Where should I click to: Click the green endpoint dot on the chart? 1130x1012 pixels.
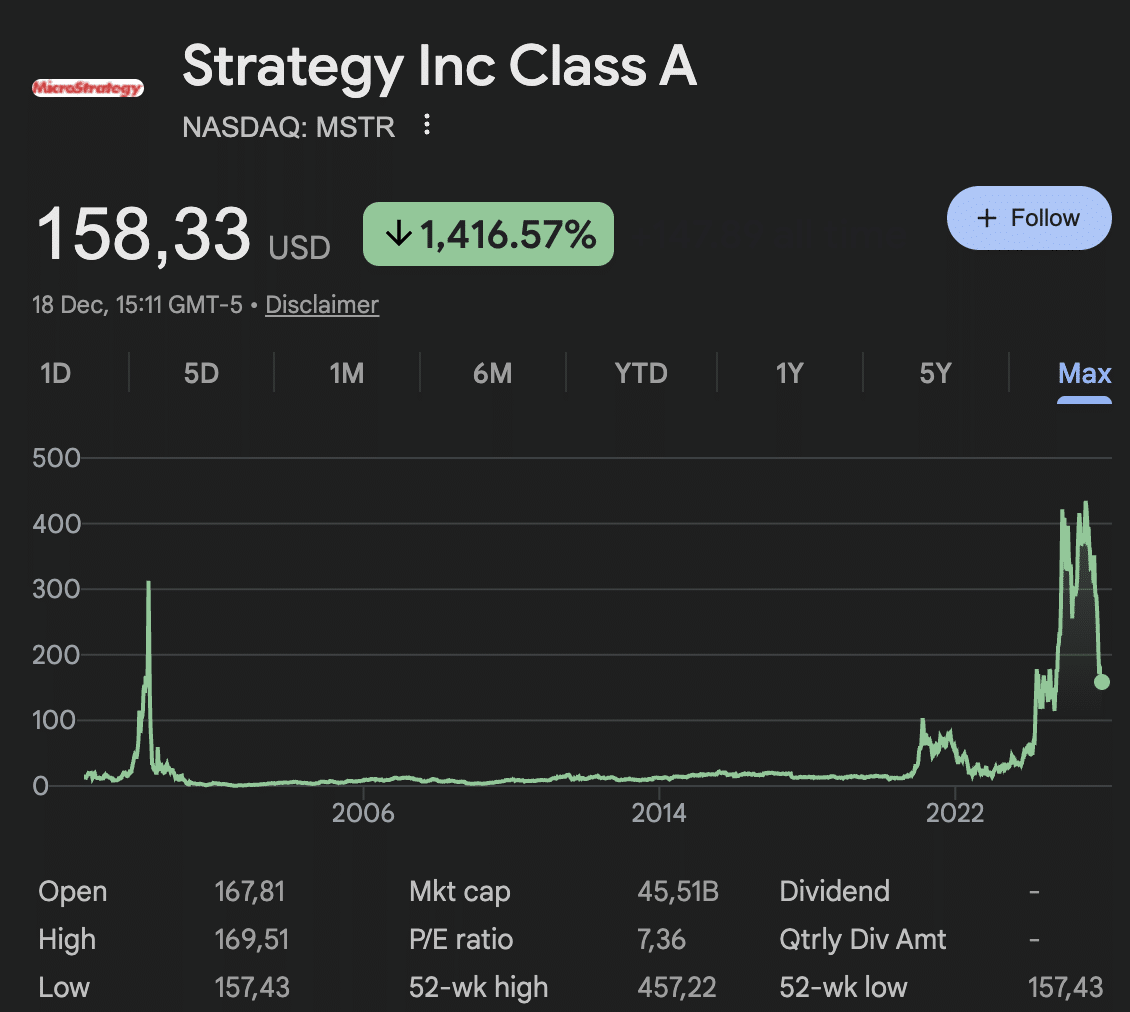pyautogui.click(x=1100, y=682)
